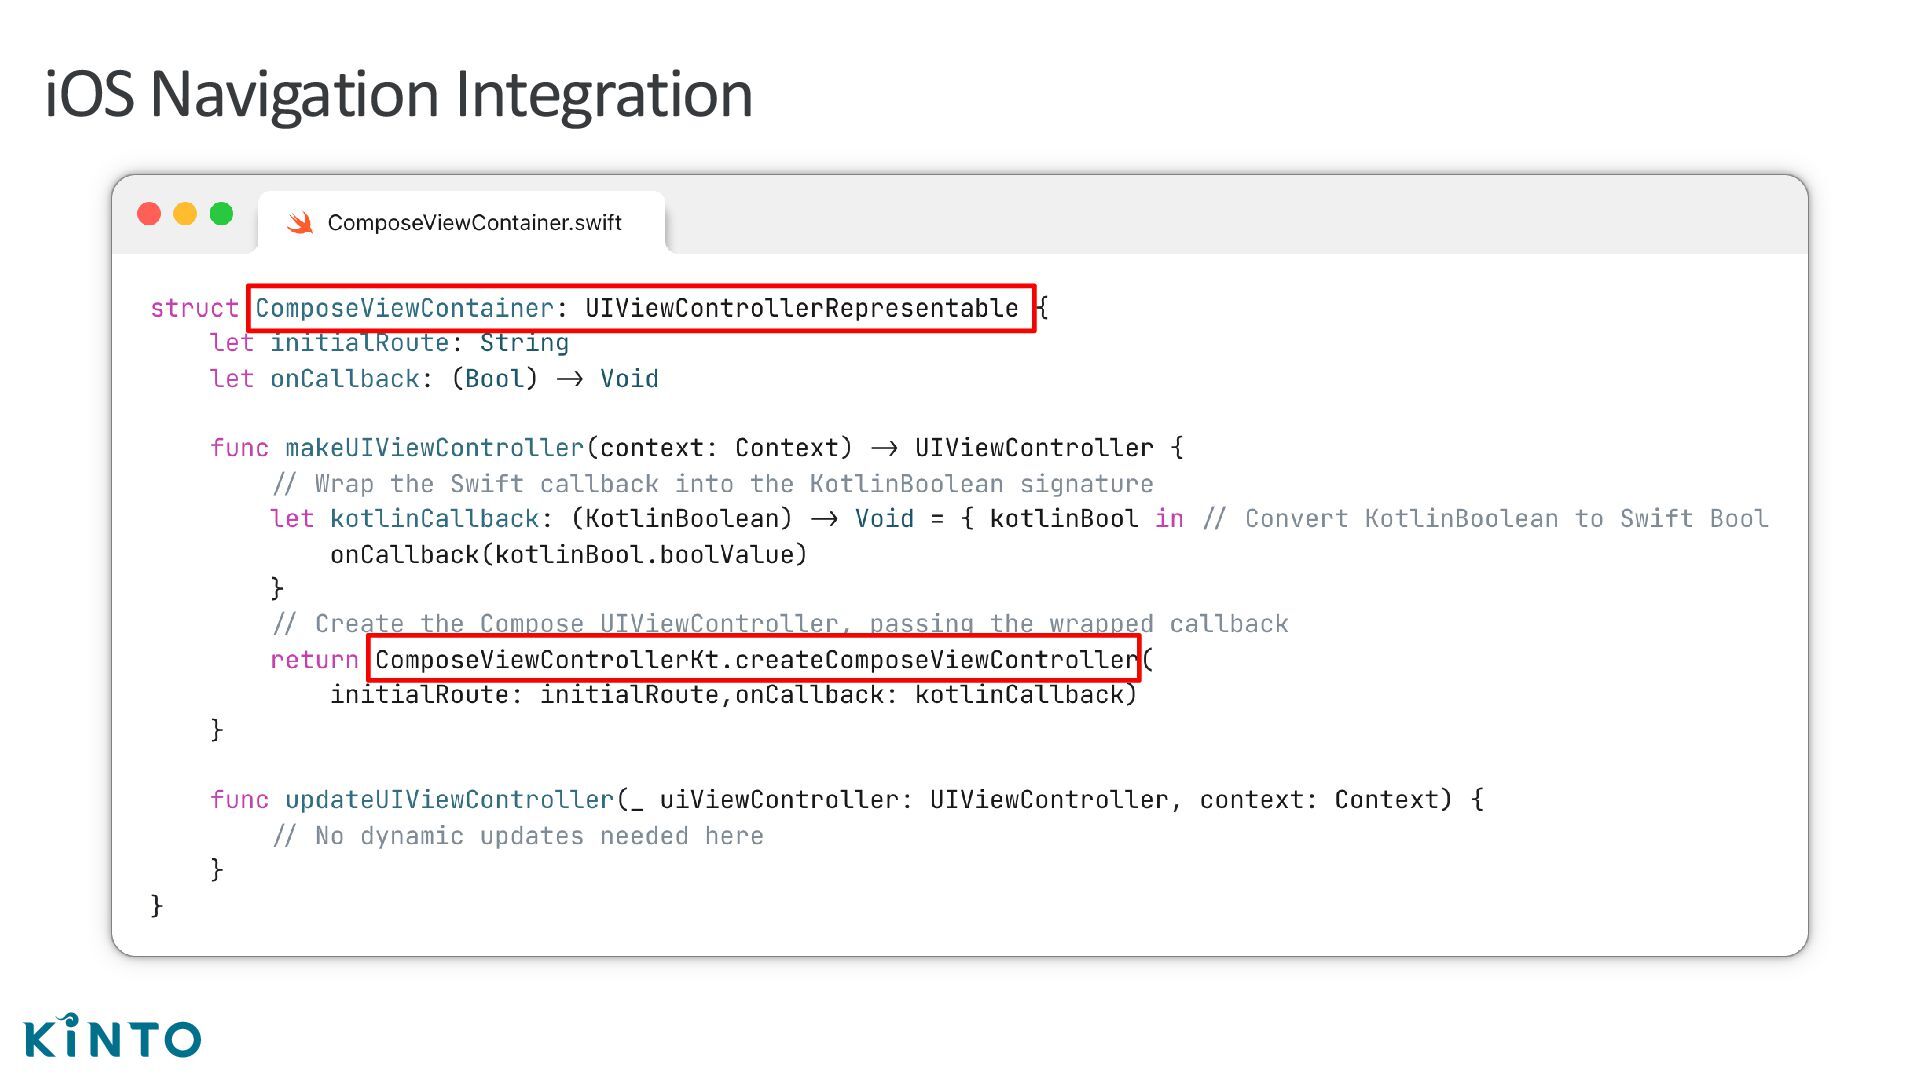This screenshot has height=1080, width=1920.
Task: Click the return keyword
Action: [x=314, y=660]
